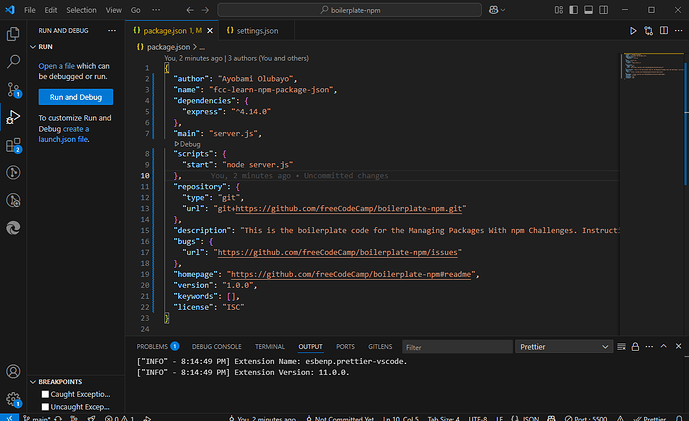Open the GitLens icon in activity bar
Viewport: 689px width, 421px height.
[x=13, y=172]
